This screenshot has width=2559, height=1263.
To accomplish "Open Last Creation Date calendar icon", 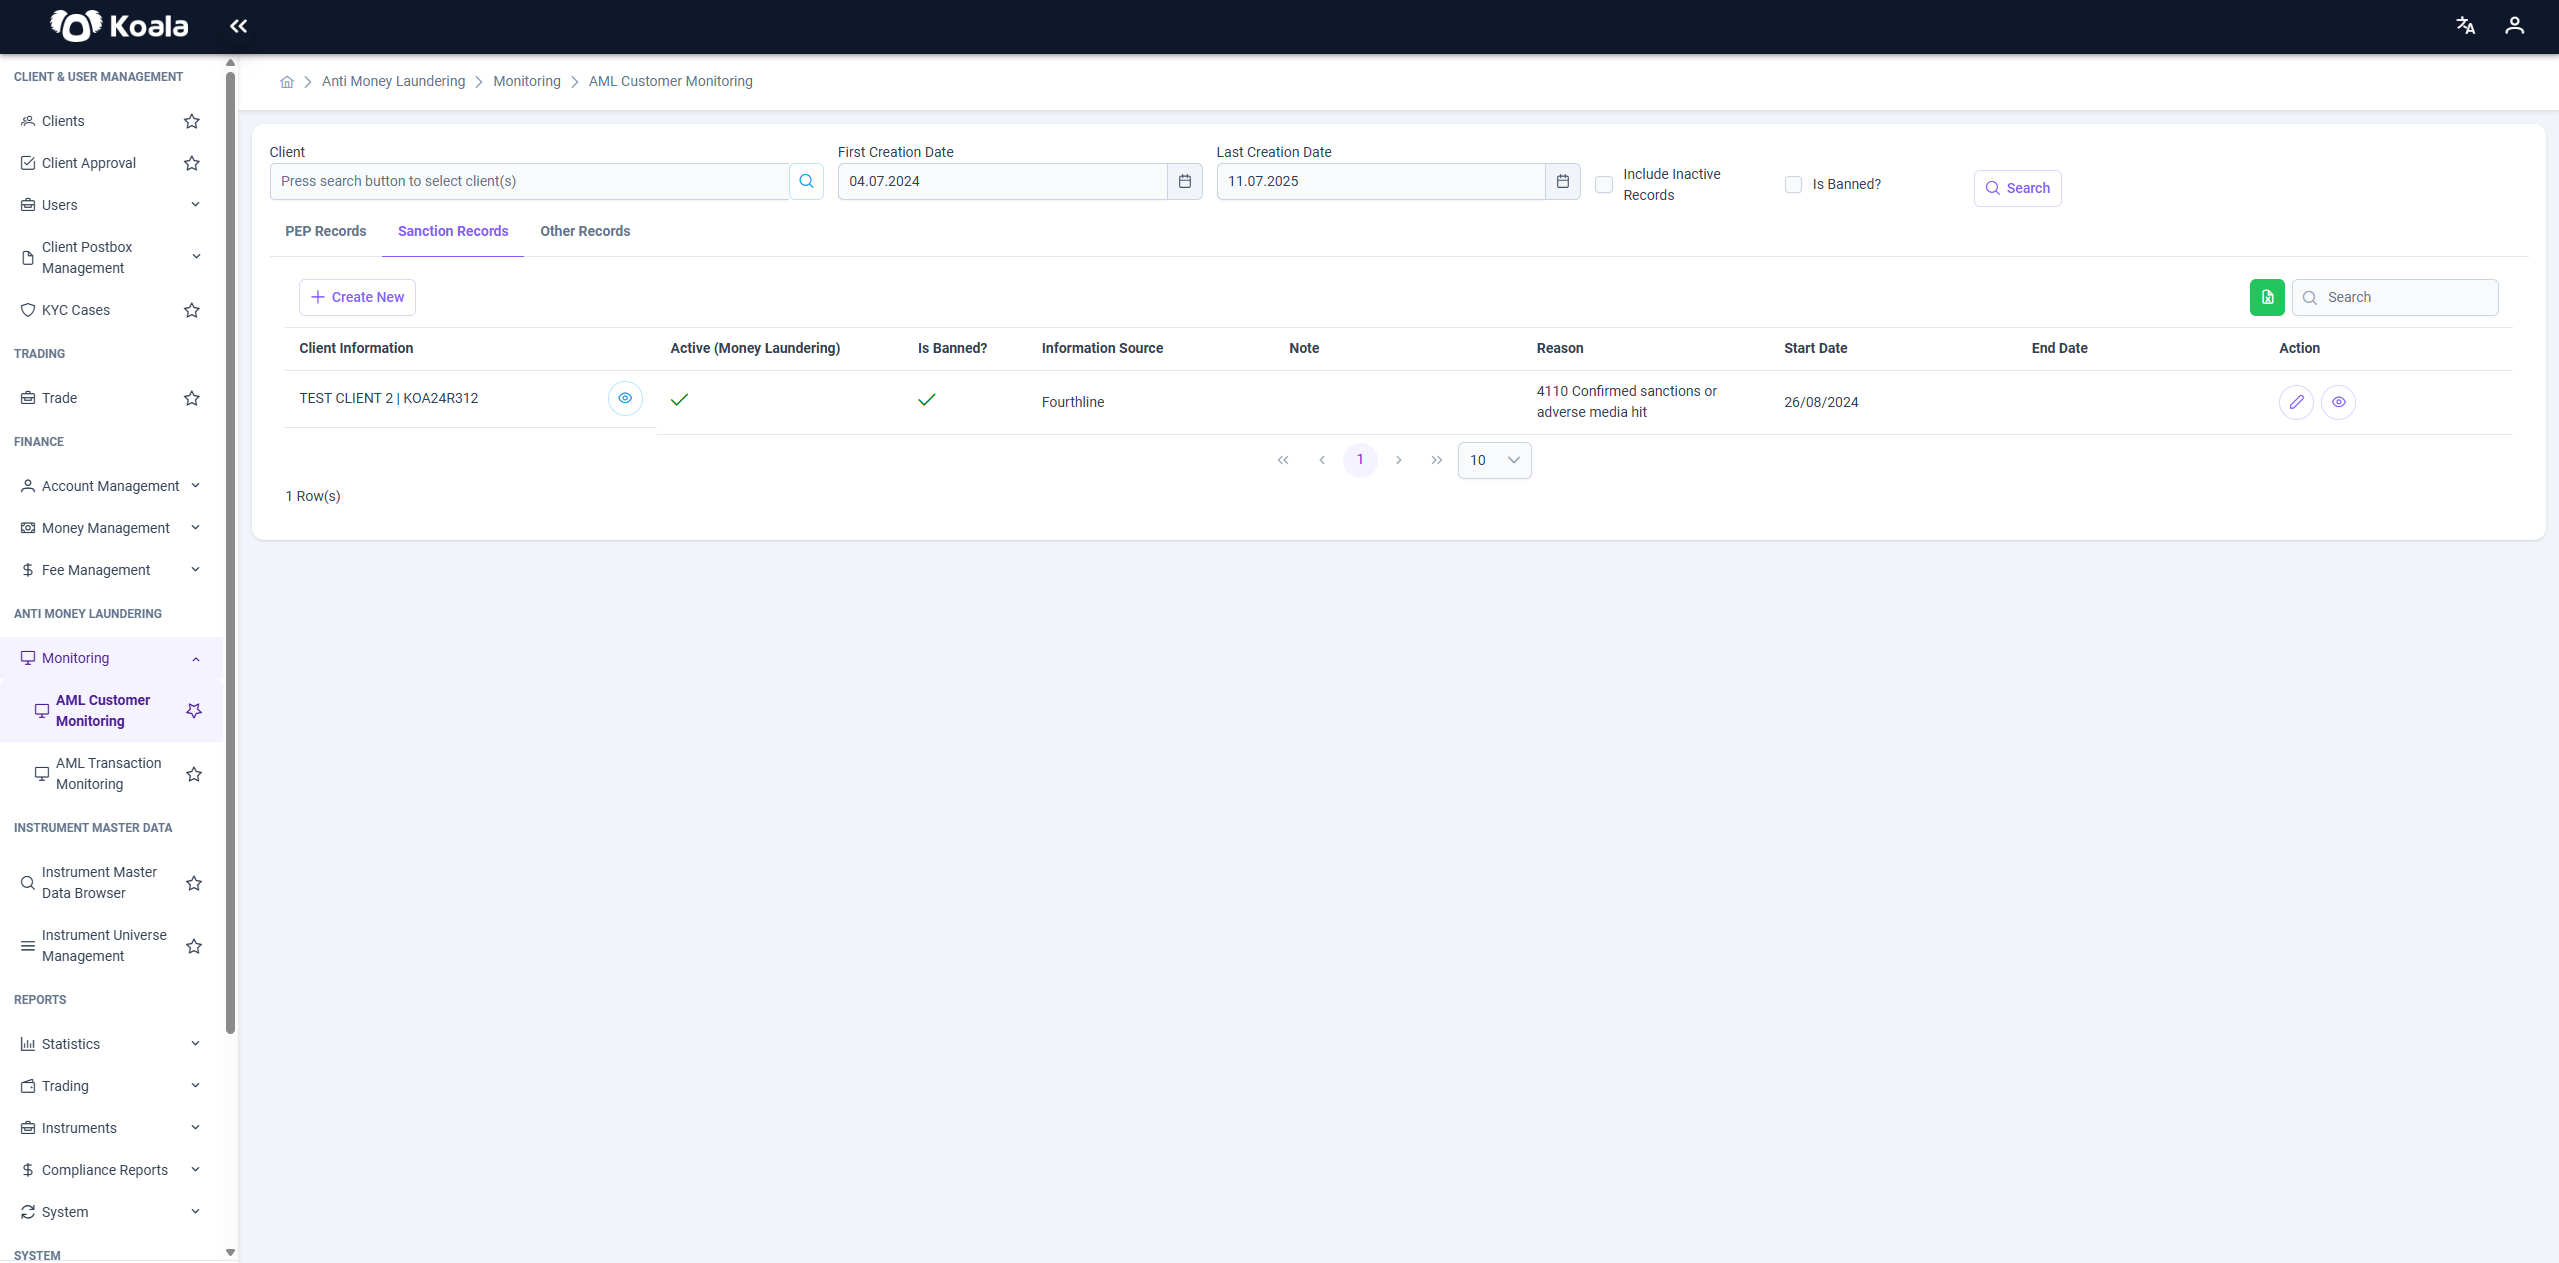I will pos(1563,181).
